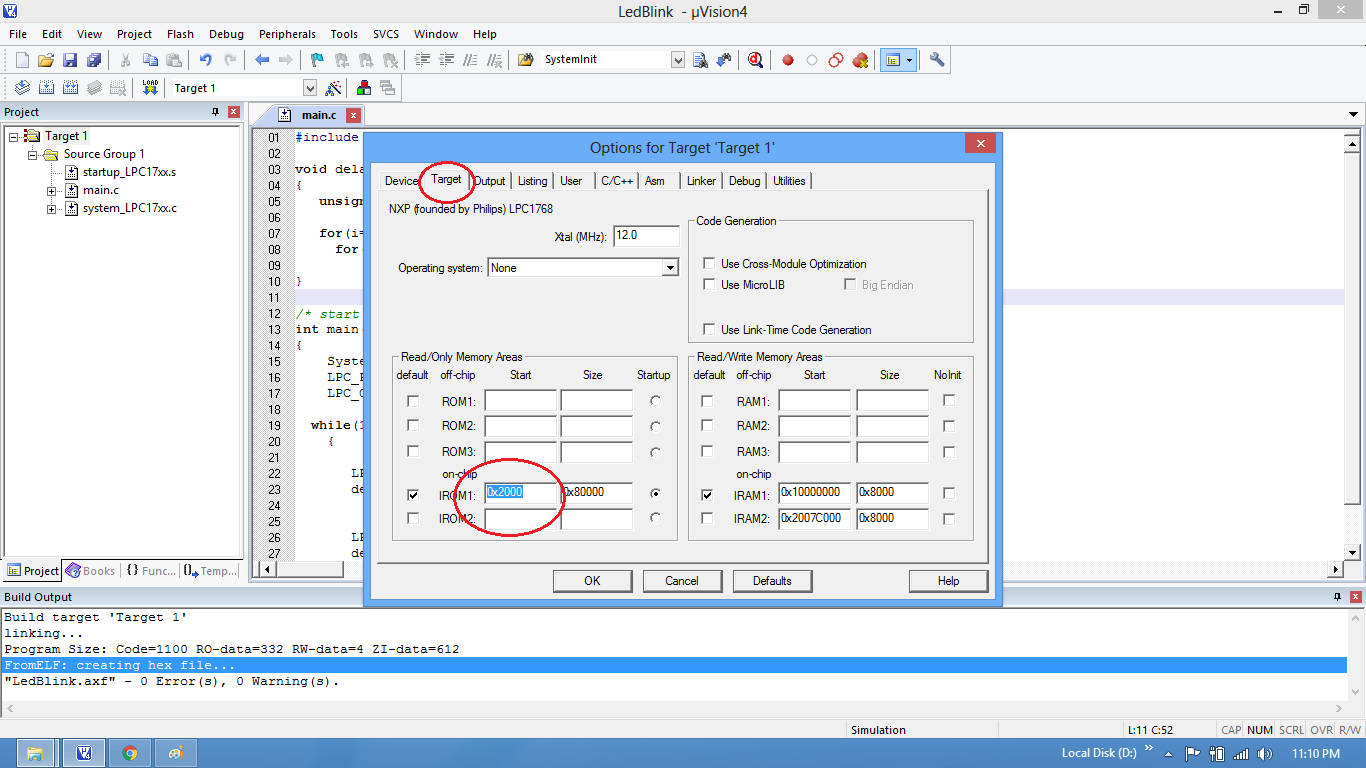Open the Operating system dropdown
Screen dimensions: 1366x768
pos(670,268)
